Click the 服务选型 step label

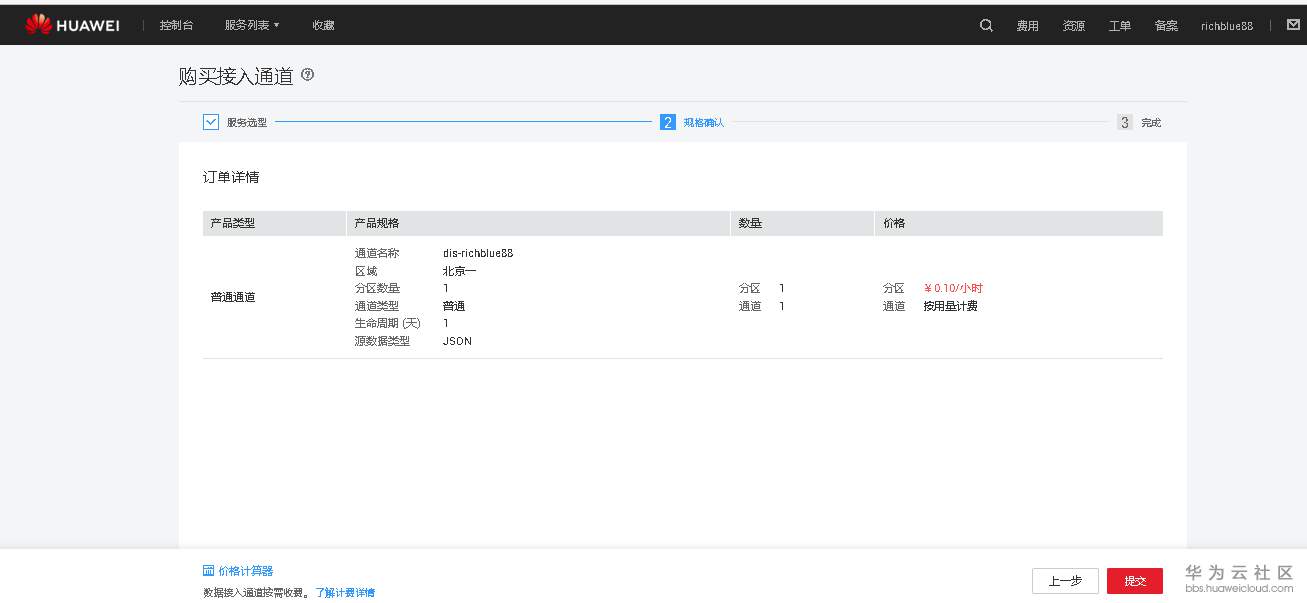[x=247, y=123]
